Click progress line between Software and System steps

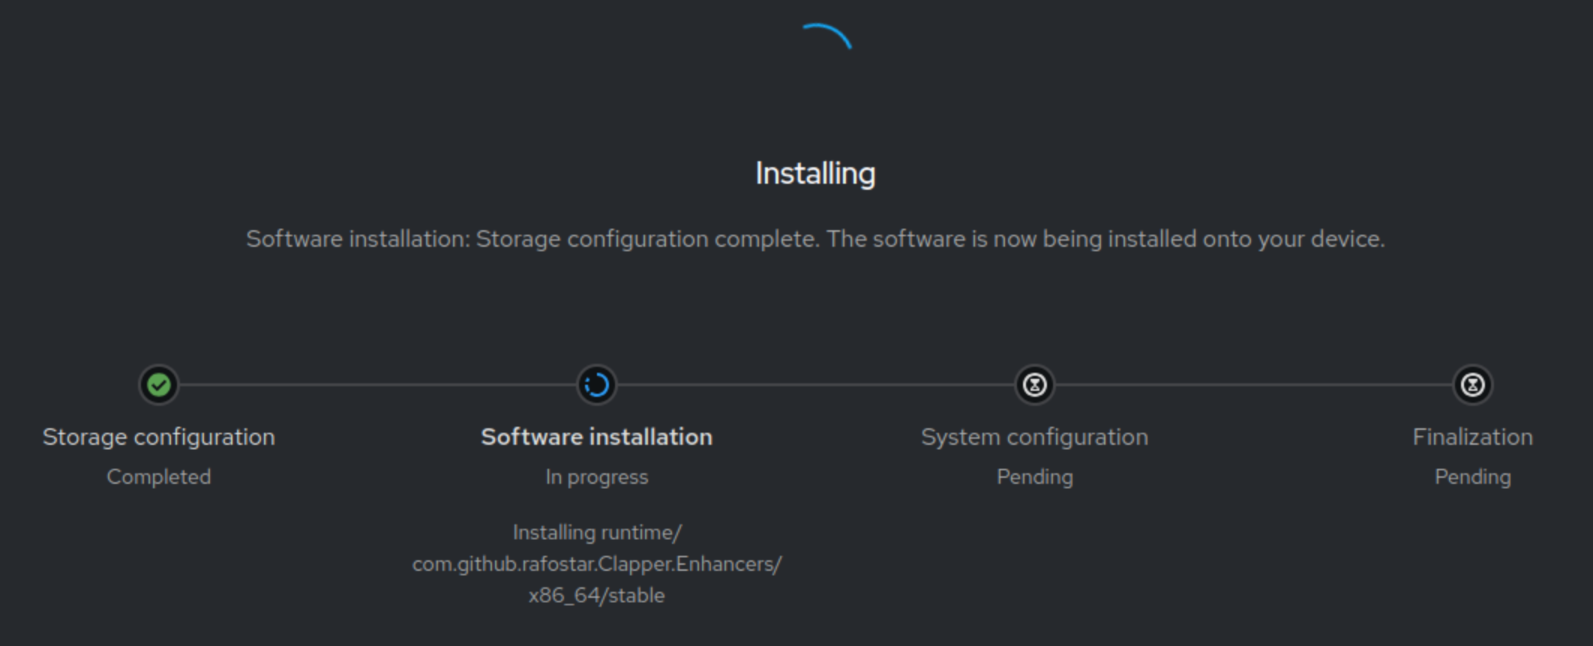[x=815, y=385]
